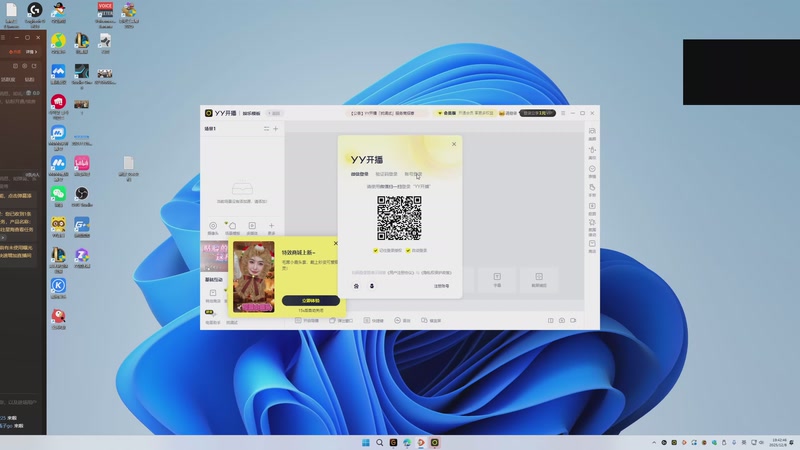This screenshot has width=800, height=450.
Task: Click the second item in YY bottom toolbar
Action: [341, 320]
